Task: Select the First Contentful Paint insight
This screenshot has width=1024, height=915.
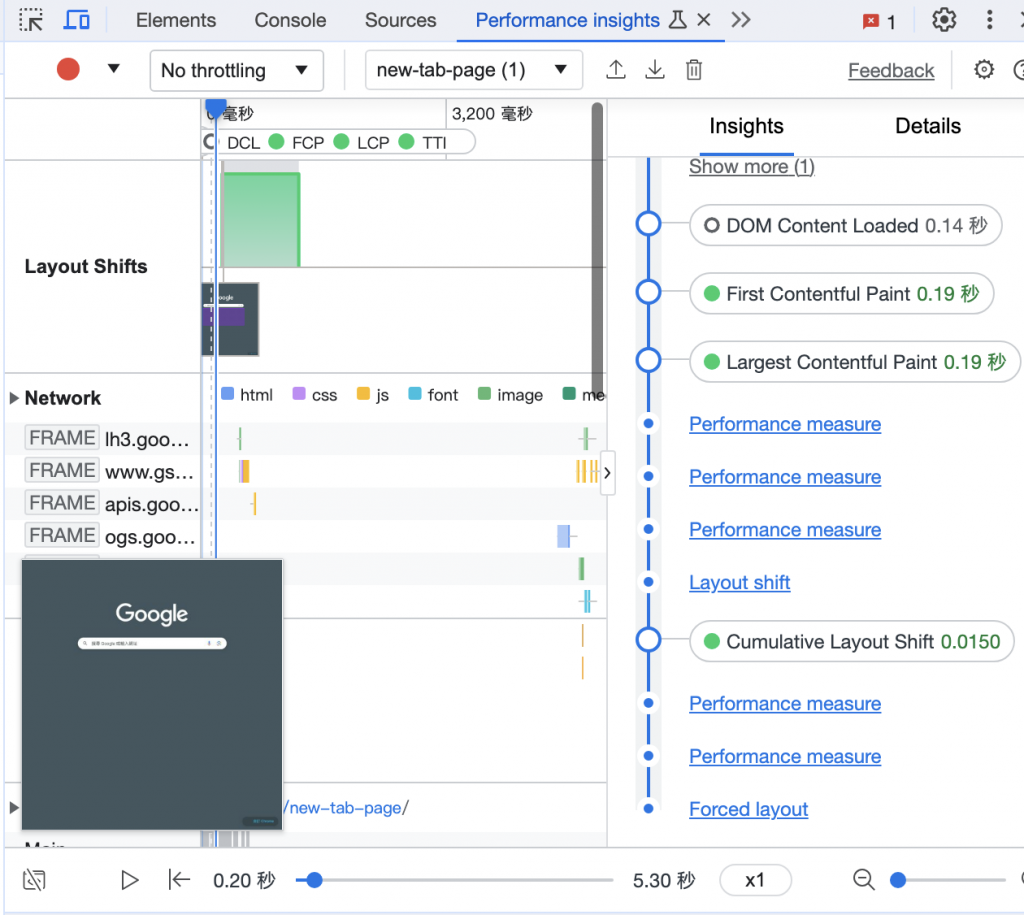Action: click(x=842, y=294)
